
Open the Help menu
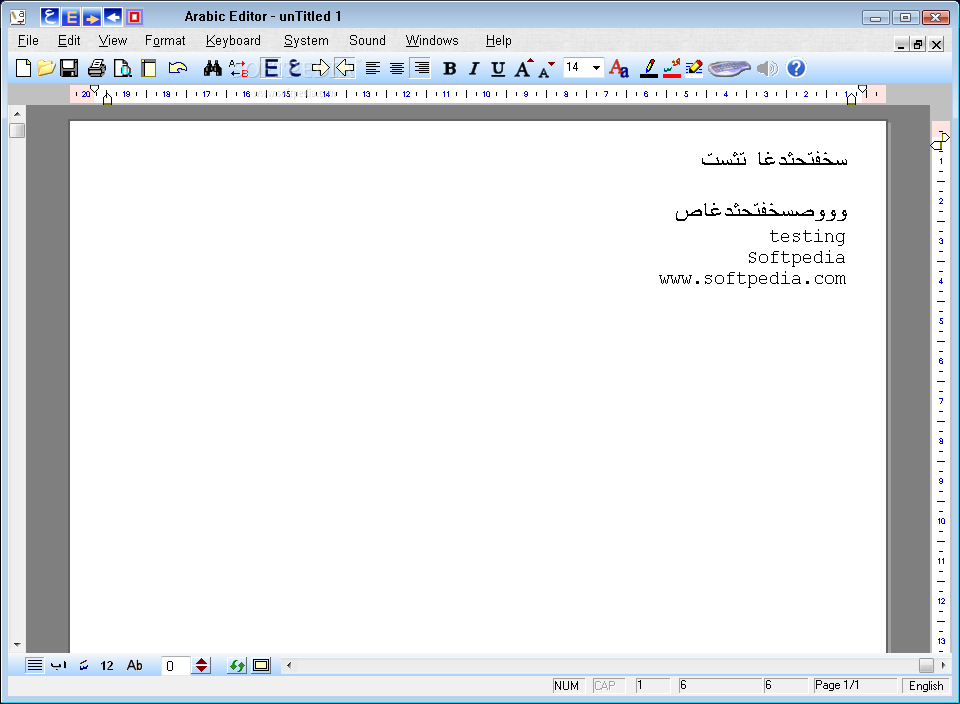coord(498,40)
